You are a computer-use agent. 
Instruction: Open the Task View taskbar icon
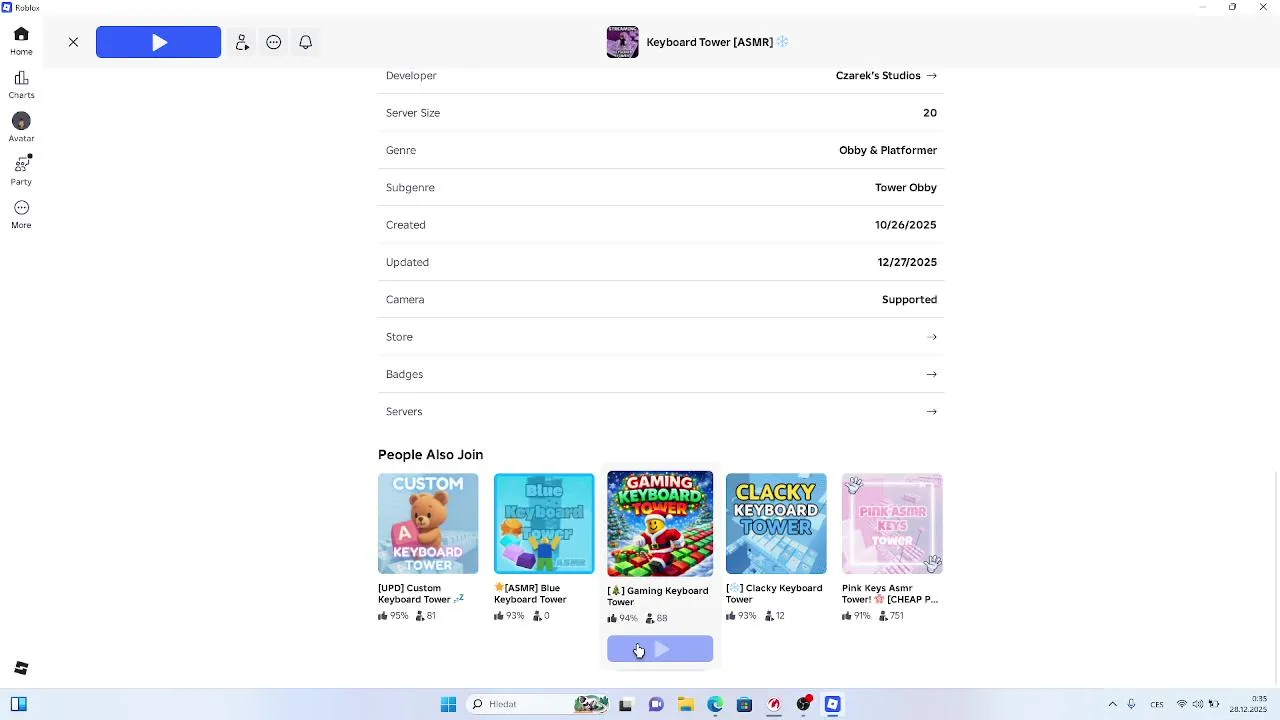click(626, 704)
